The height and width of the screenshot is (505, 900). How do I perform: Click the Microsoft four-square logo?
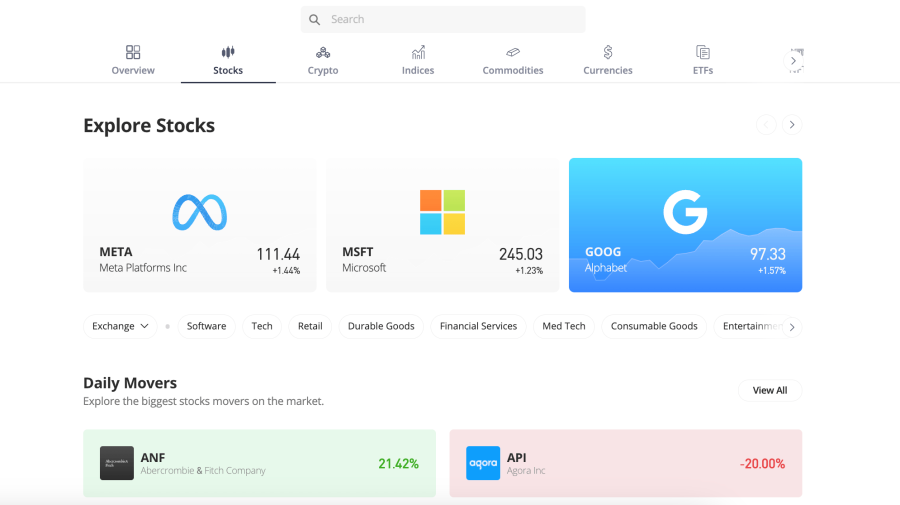tap(443, 212)
